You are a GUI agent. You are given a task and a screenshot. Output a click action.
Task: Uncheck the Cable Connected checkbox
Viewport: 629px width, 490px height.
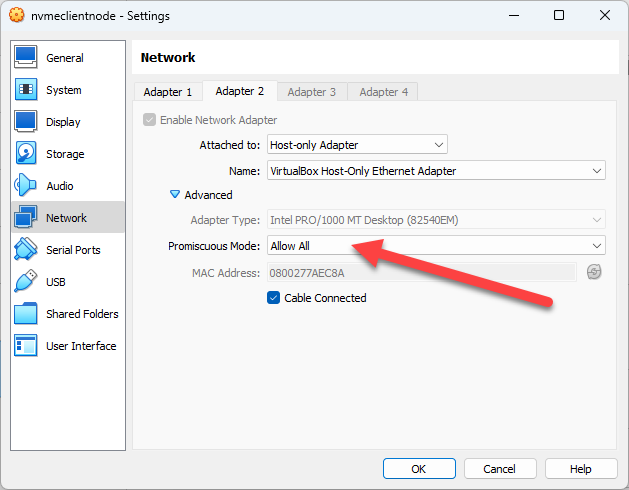click(x=274, y=298)
